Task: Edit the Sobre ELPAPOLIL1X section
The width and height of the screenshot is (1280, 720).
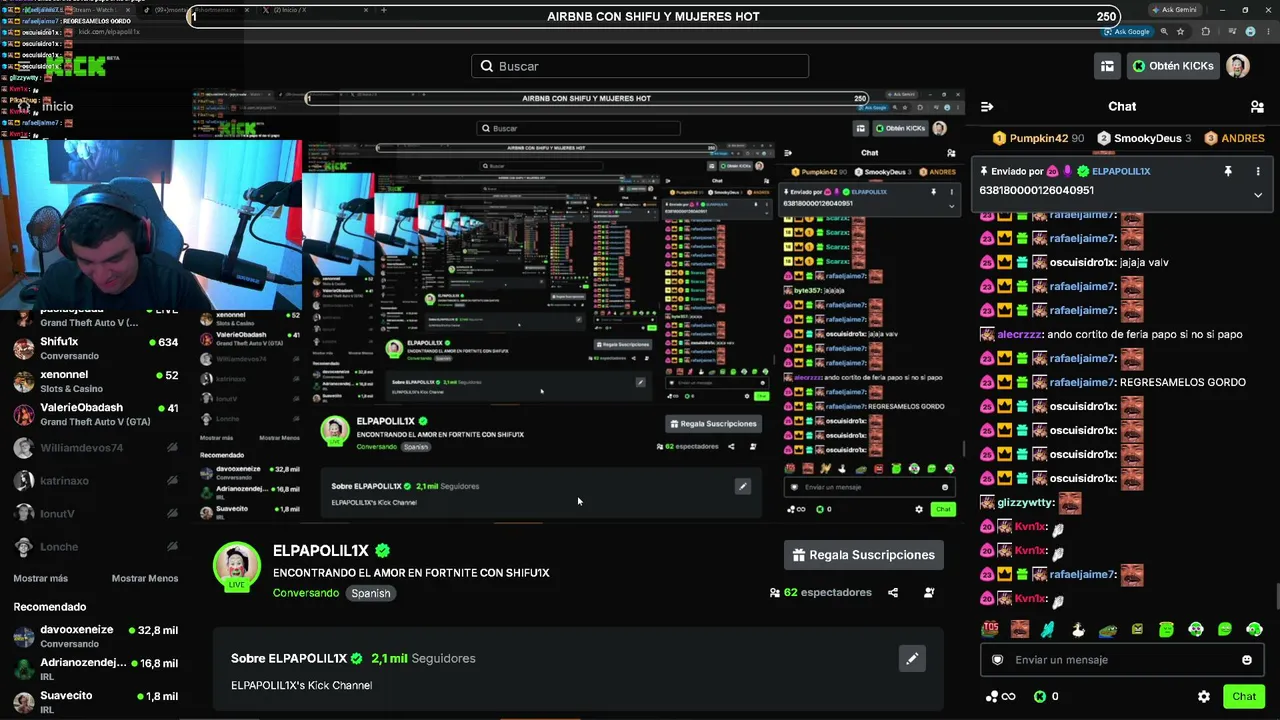Action: pos(912,659)
